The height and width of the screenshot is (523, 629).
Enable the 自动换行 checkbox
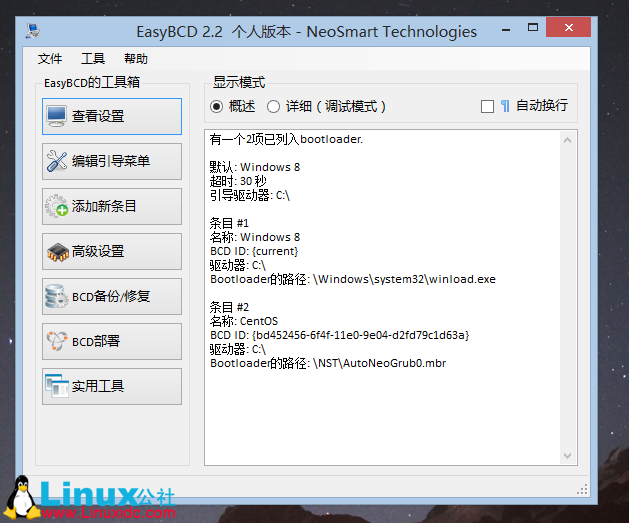point(487,107)
